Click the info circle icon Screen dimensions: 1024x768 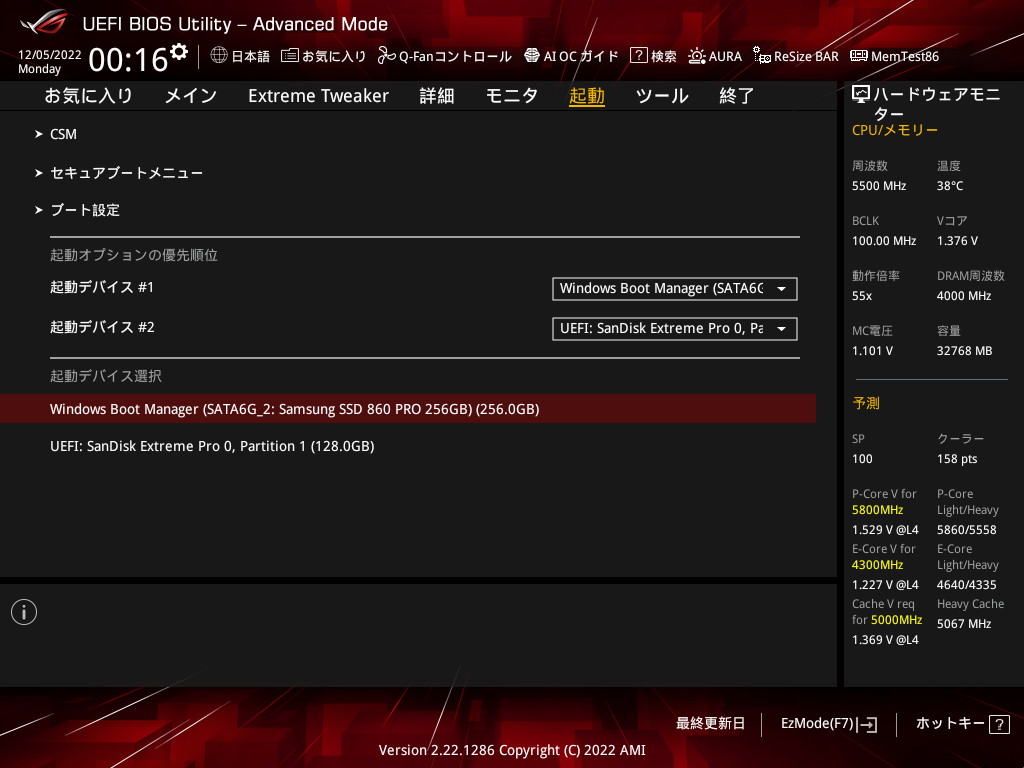pyautogui.click(x=24, y=612)
